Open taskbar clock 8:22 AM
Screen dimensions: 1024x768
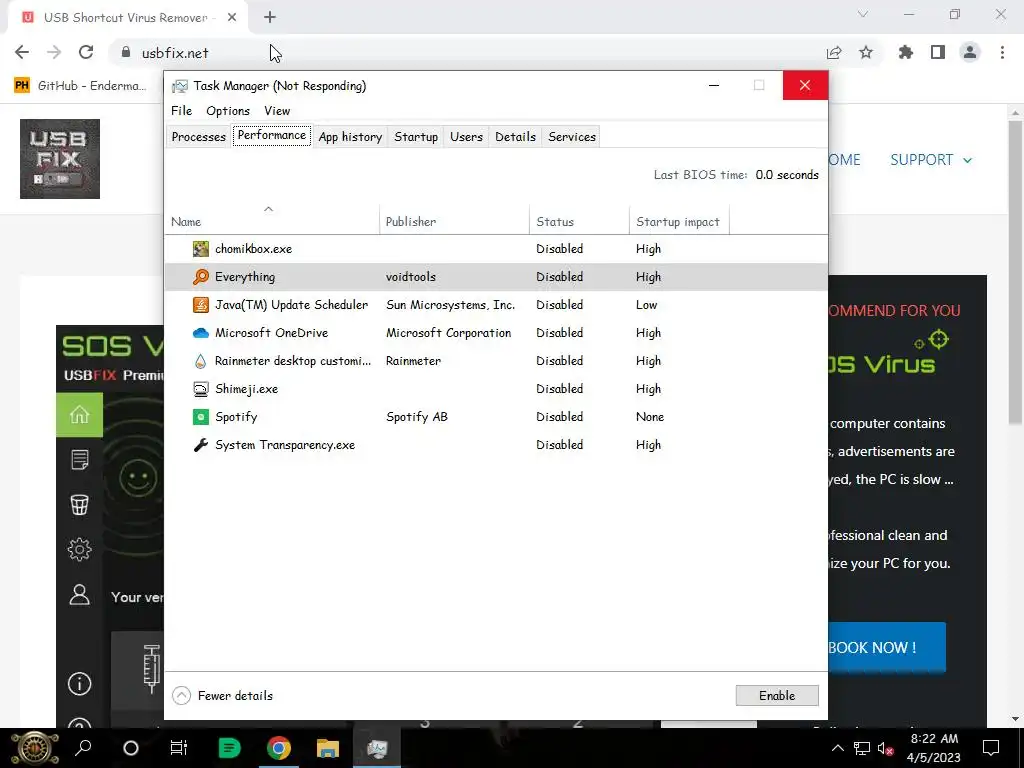tap(934, 748)
